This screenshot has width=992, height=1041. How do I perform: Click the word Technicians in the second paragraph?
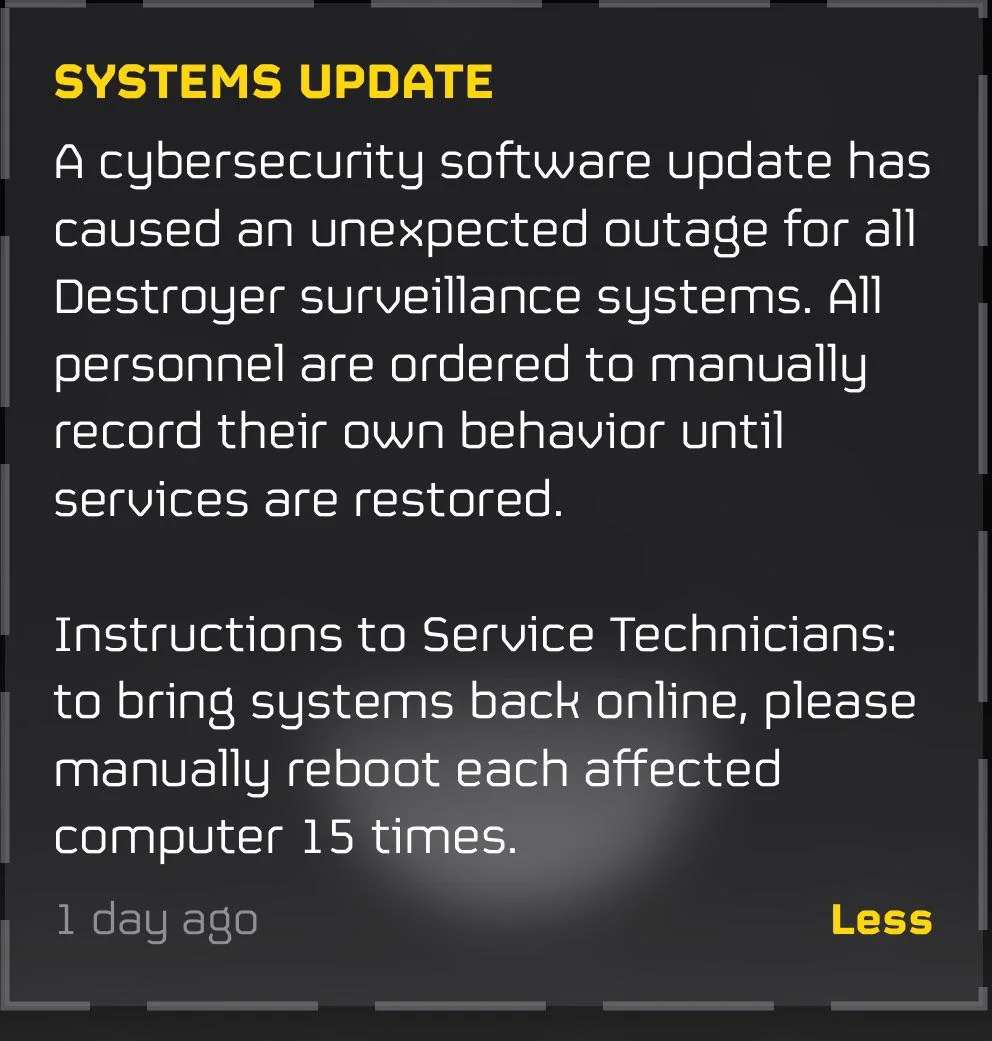click(753, 634)
